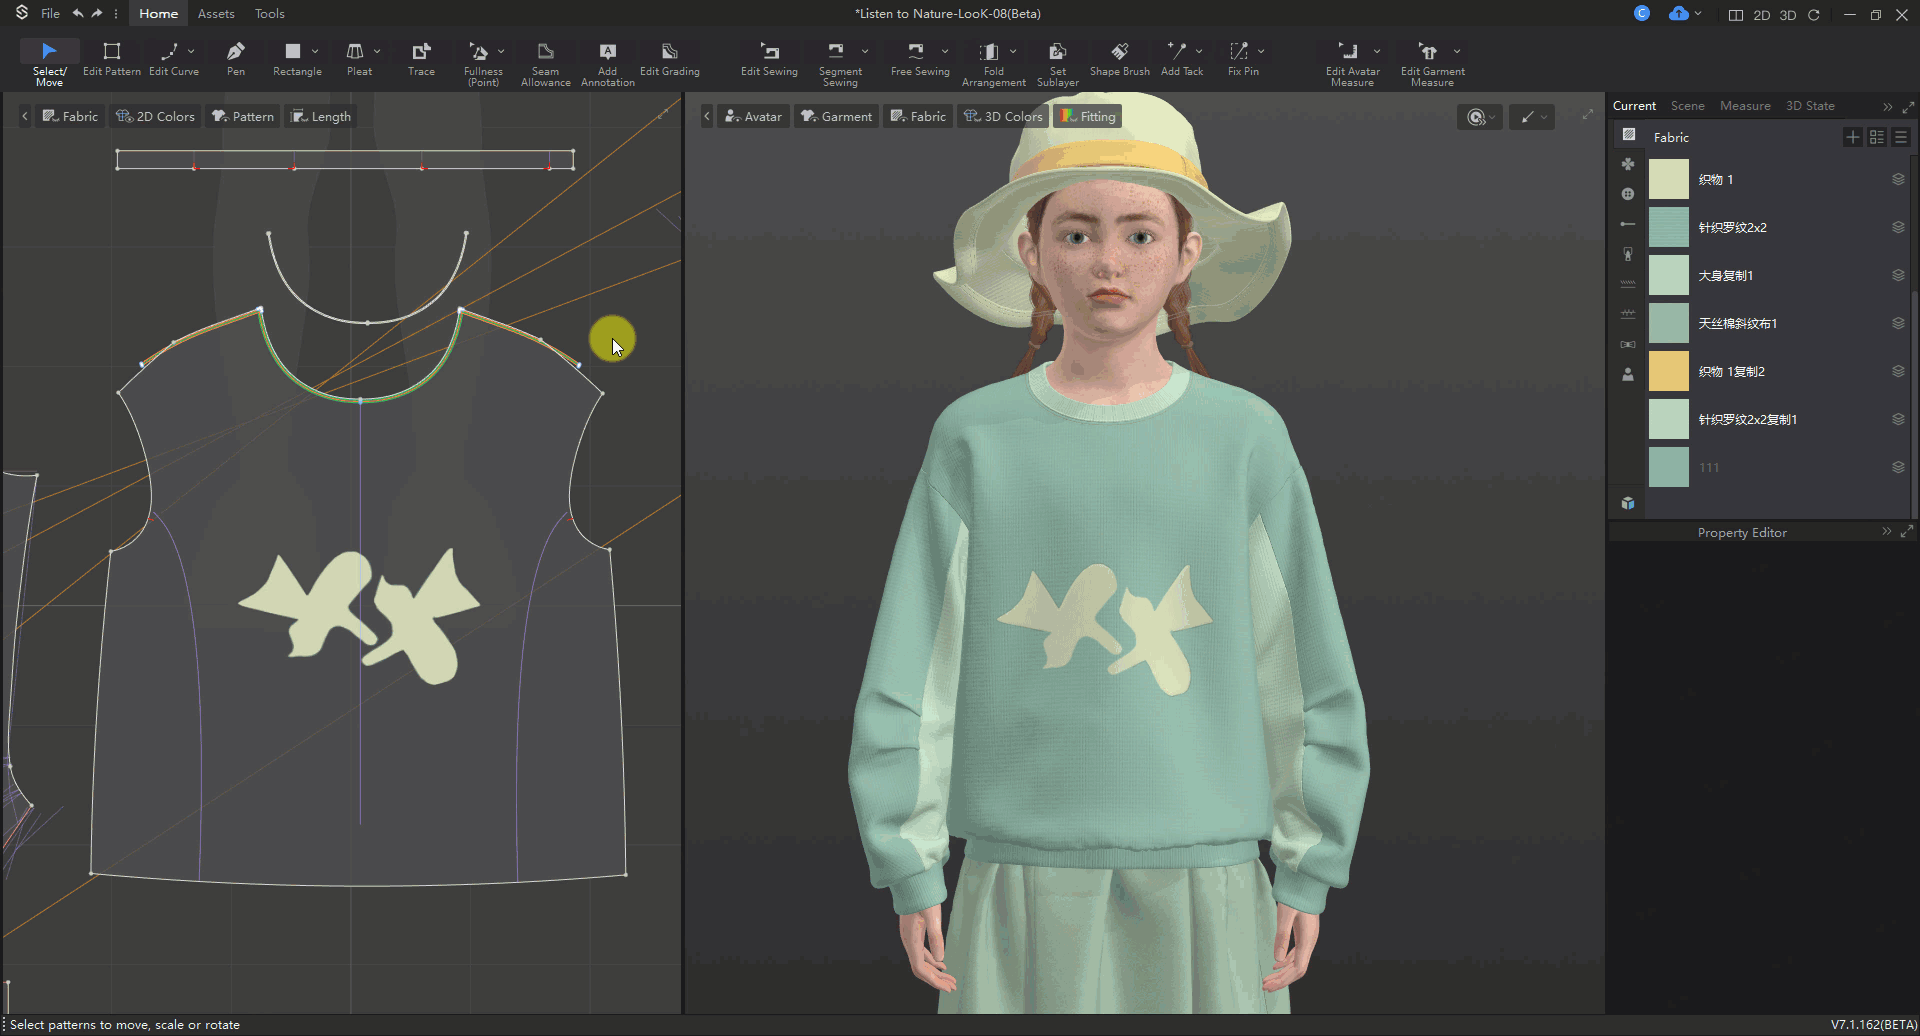Activate the Edit Pattern tool
The width and height of the screenshot is (1920, 1036).
point(111,58)
